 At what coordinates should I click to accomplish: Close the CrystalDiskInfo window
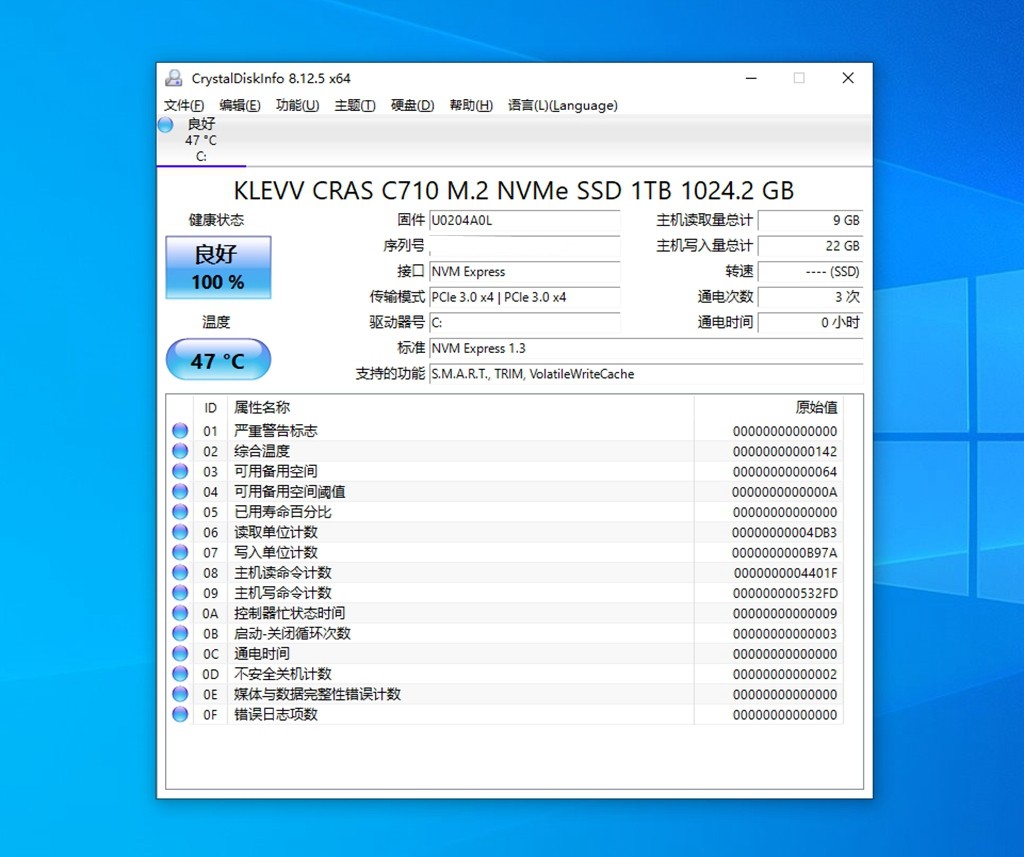click(848, 78)
